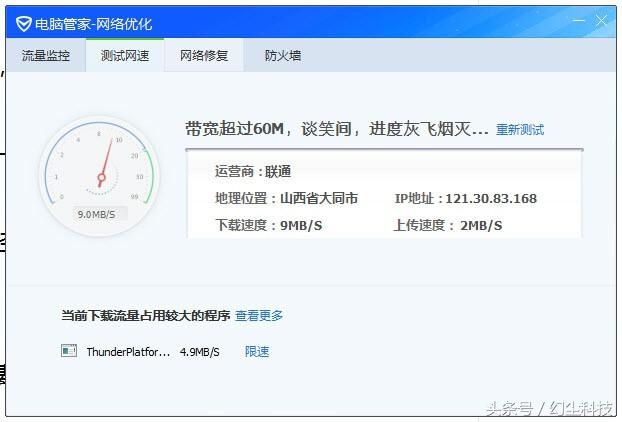The height and width of the screenshot is (422, 622).
Task: Switch to the 流量监控 tab
Action: pos(46,56)
